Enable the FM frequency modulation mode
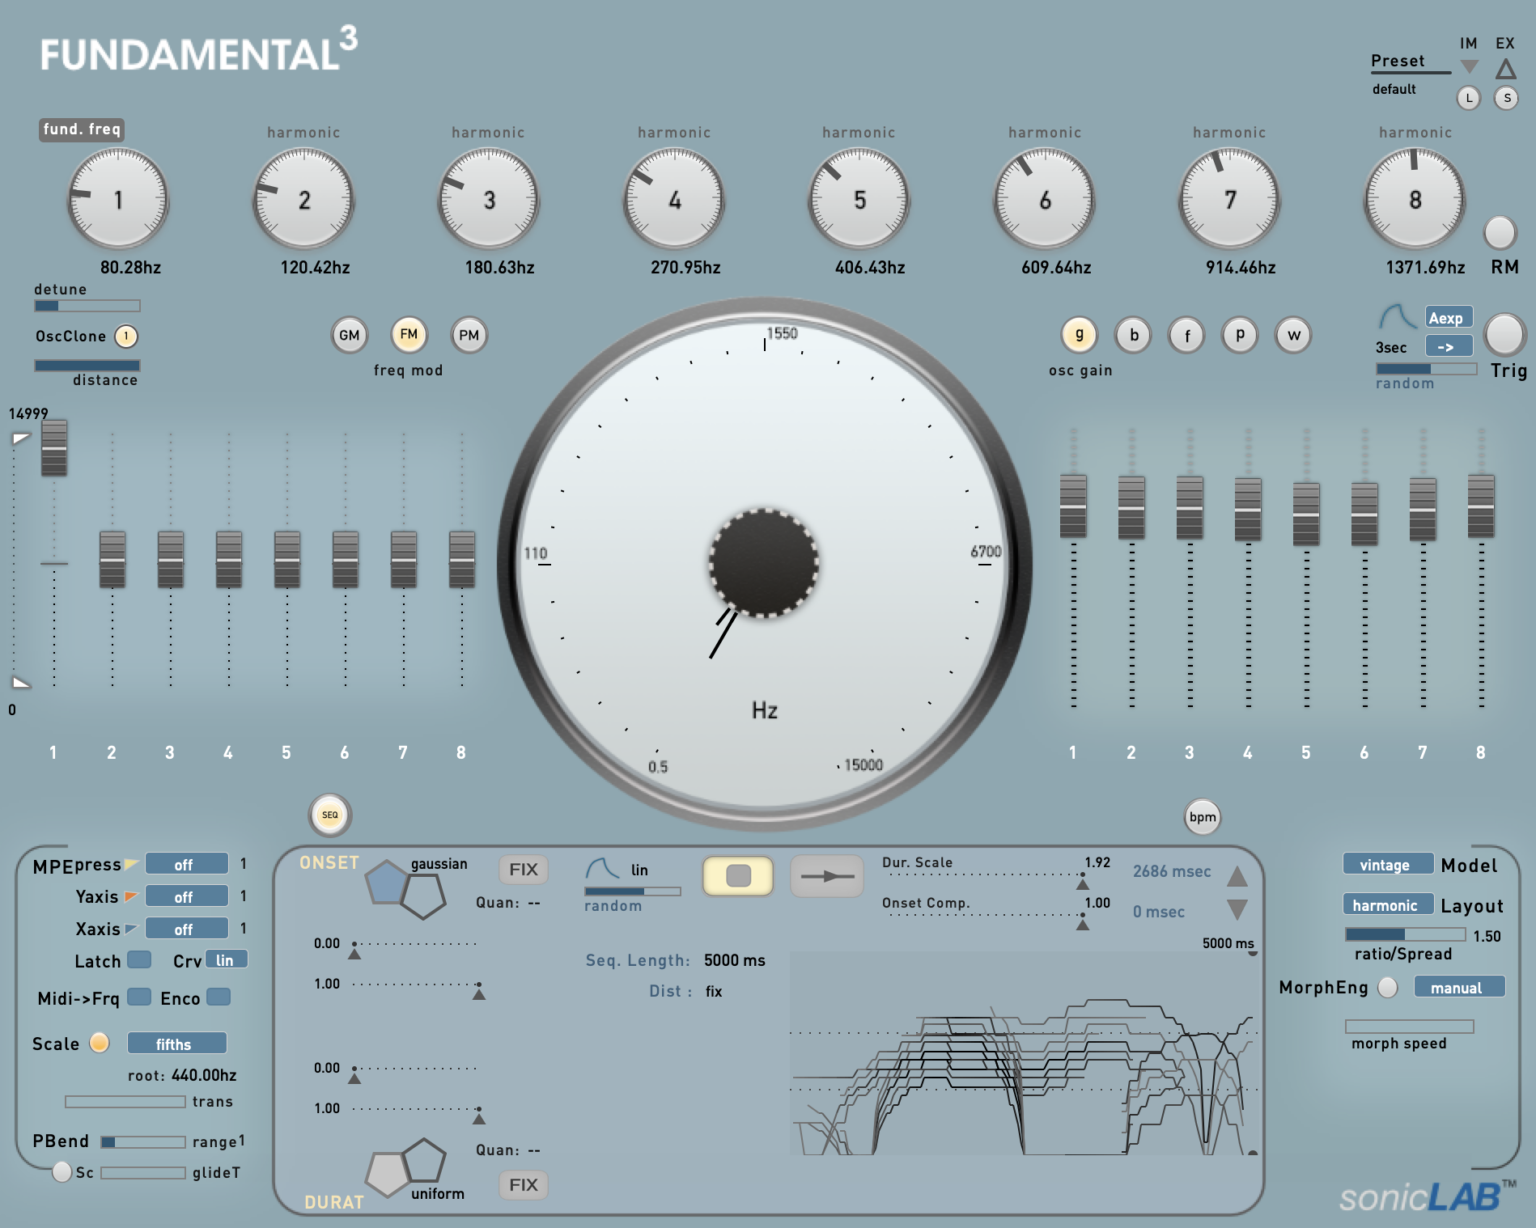The width and height of the screenshot is (1536, 1228). point(408,335)
